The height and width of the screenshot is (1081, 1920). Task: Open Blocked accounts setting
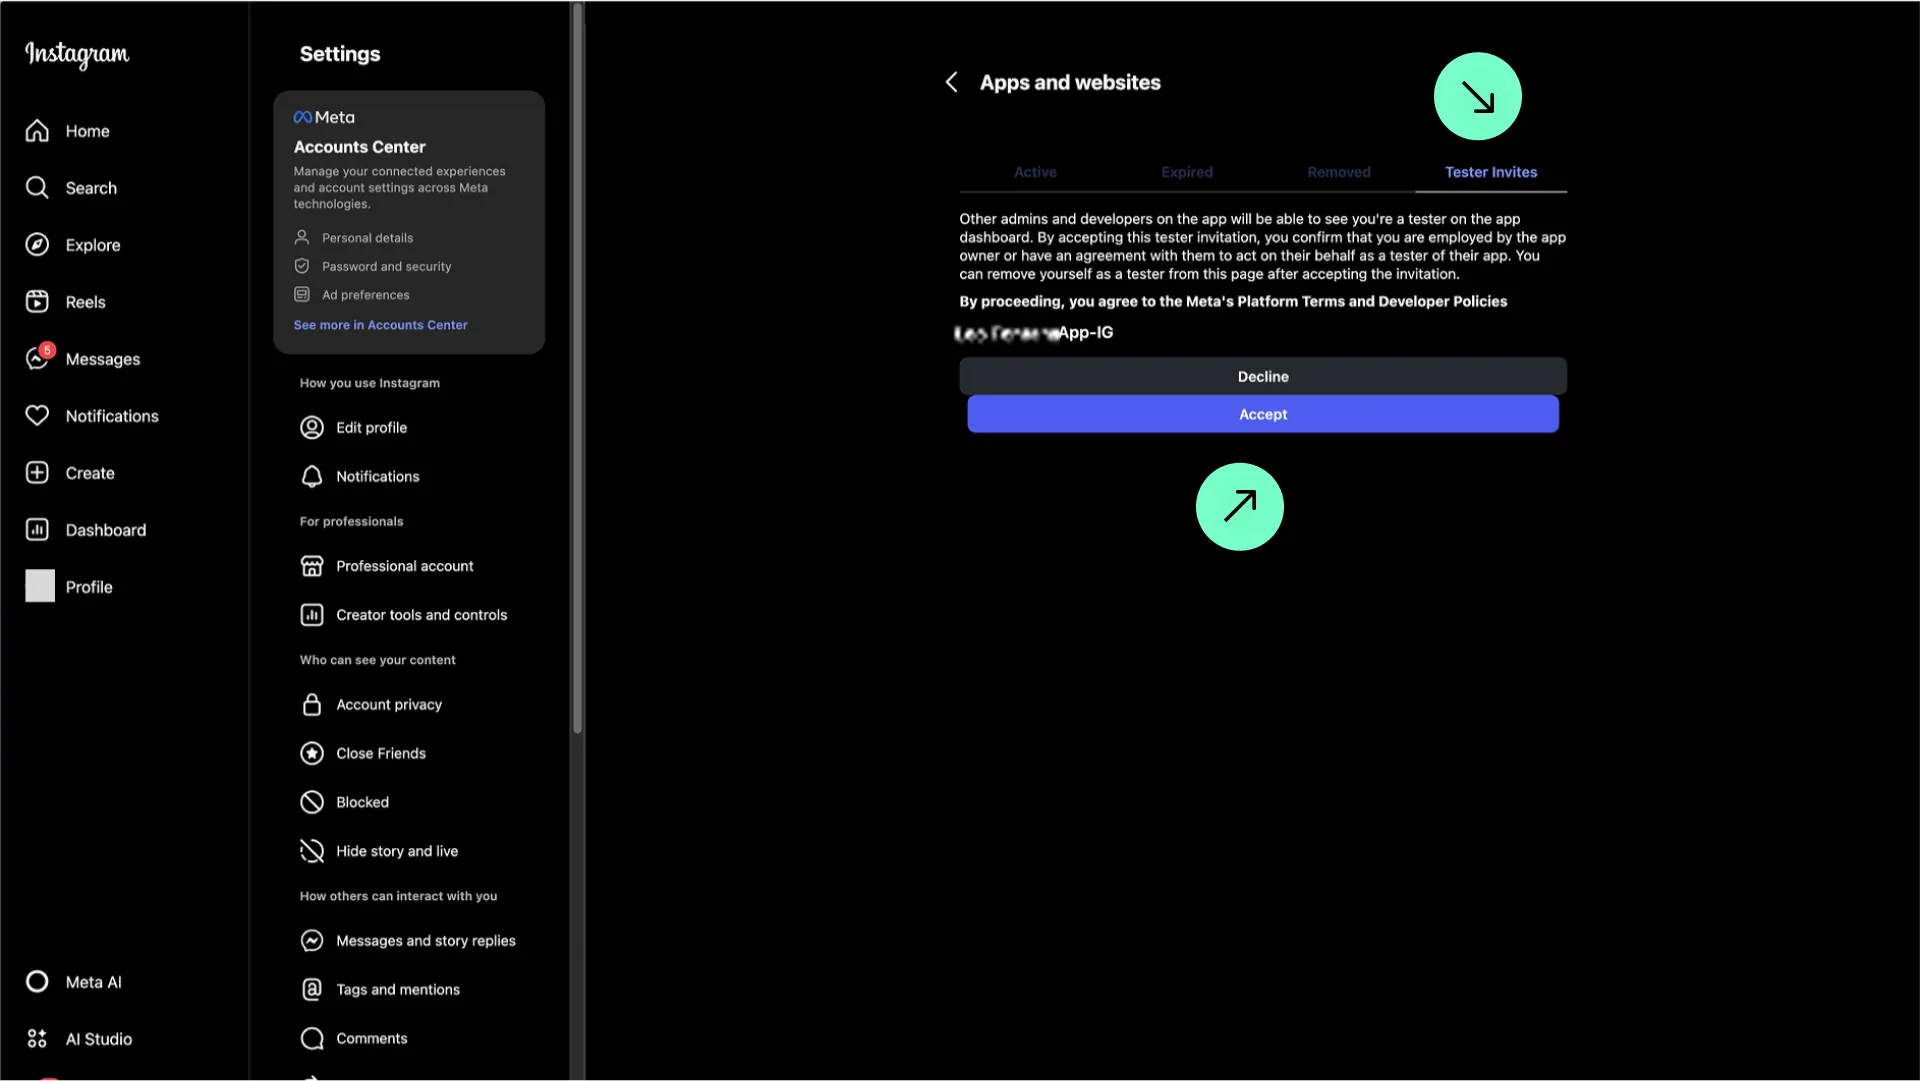click(345, 803)
